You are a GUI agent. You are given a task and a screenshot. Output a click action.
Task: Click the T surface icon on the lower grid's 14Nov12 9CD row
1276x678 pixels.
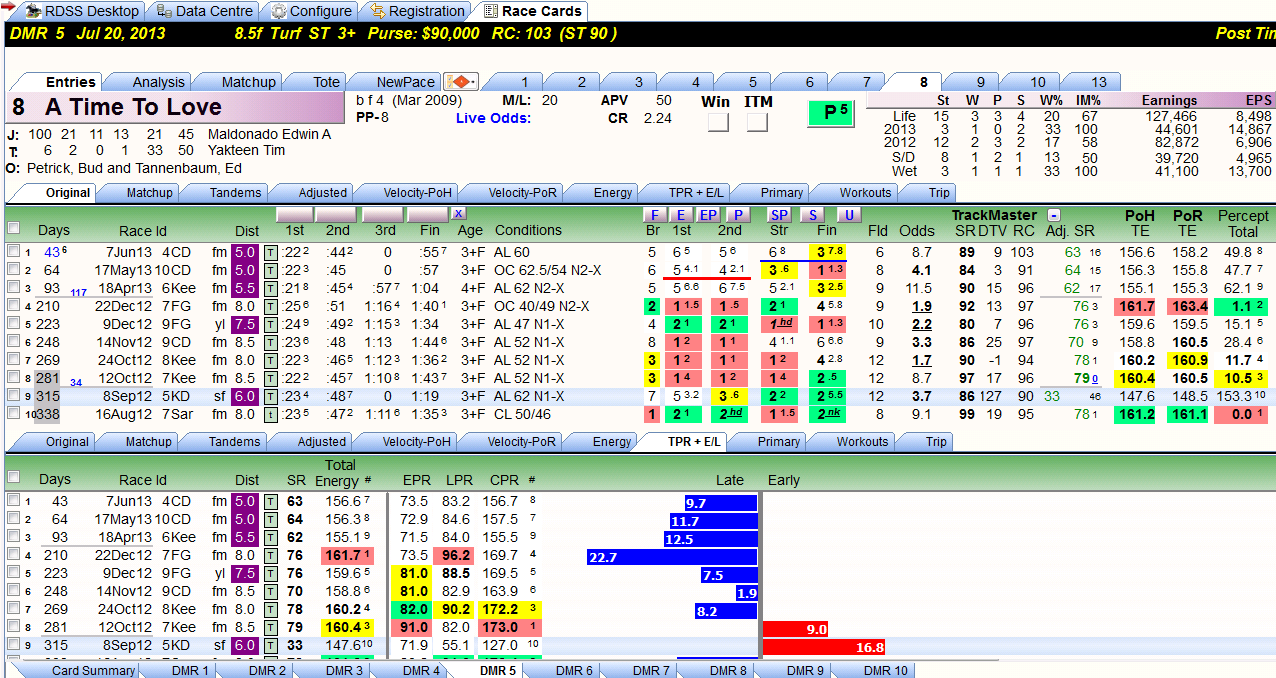coord(270,591)
